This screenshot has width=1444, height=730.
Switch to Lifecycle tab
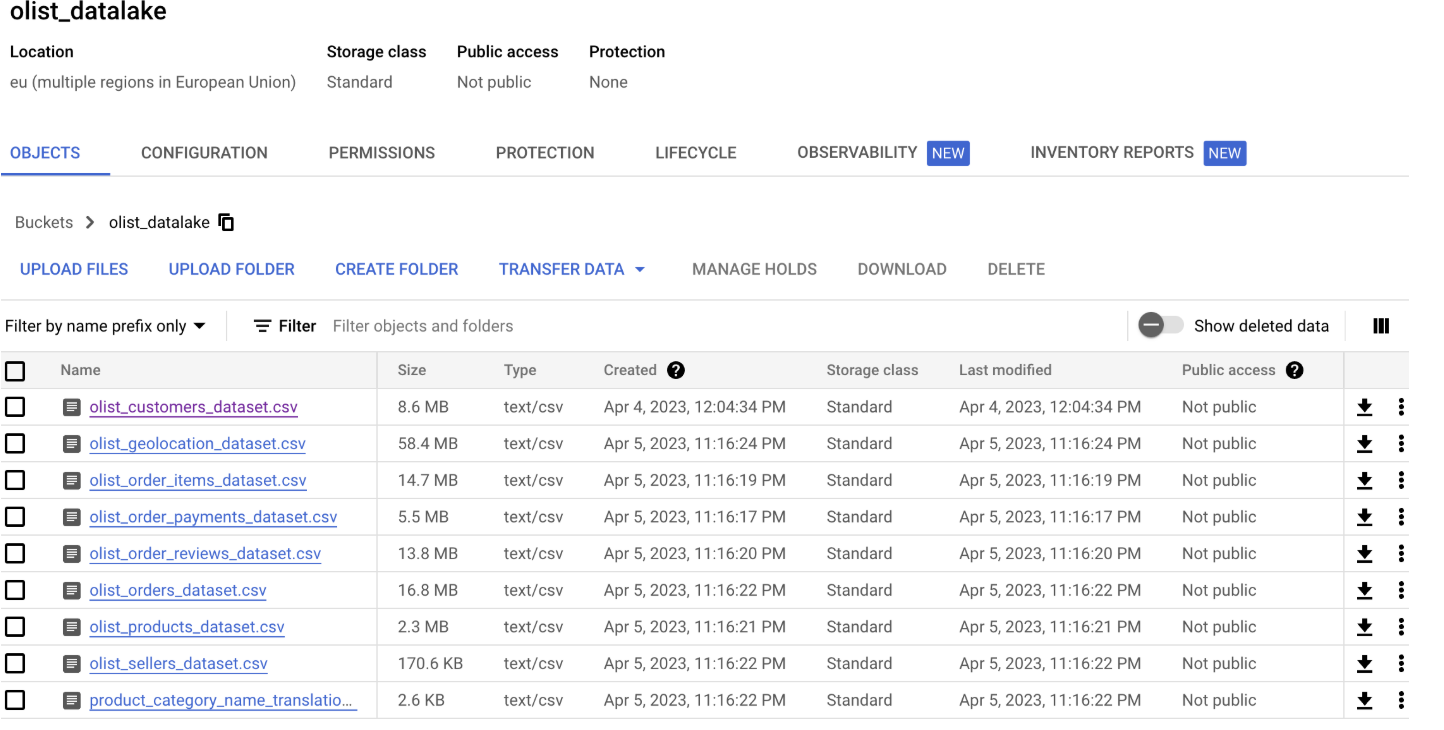(696, 153)
